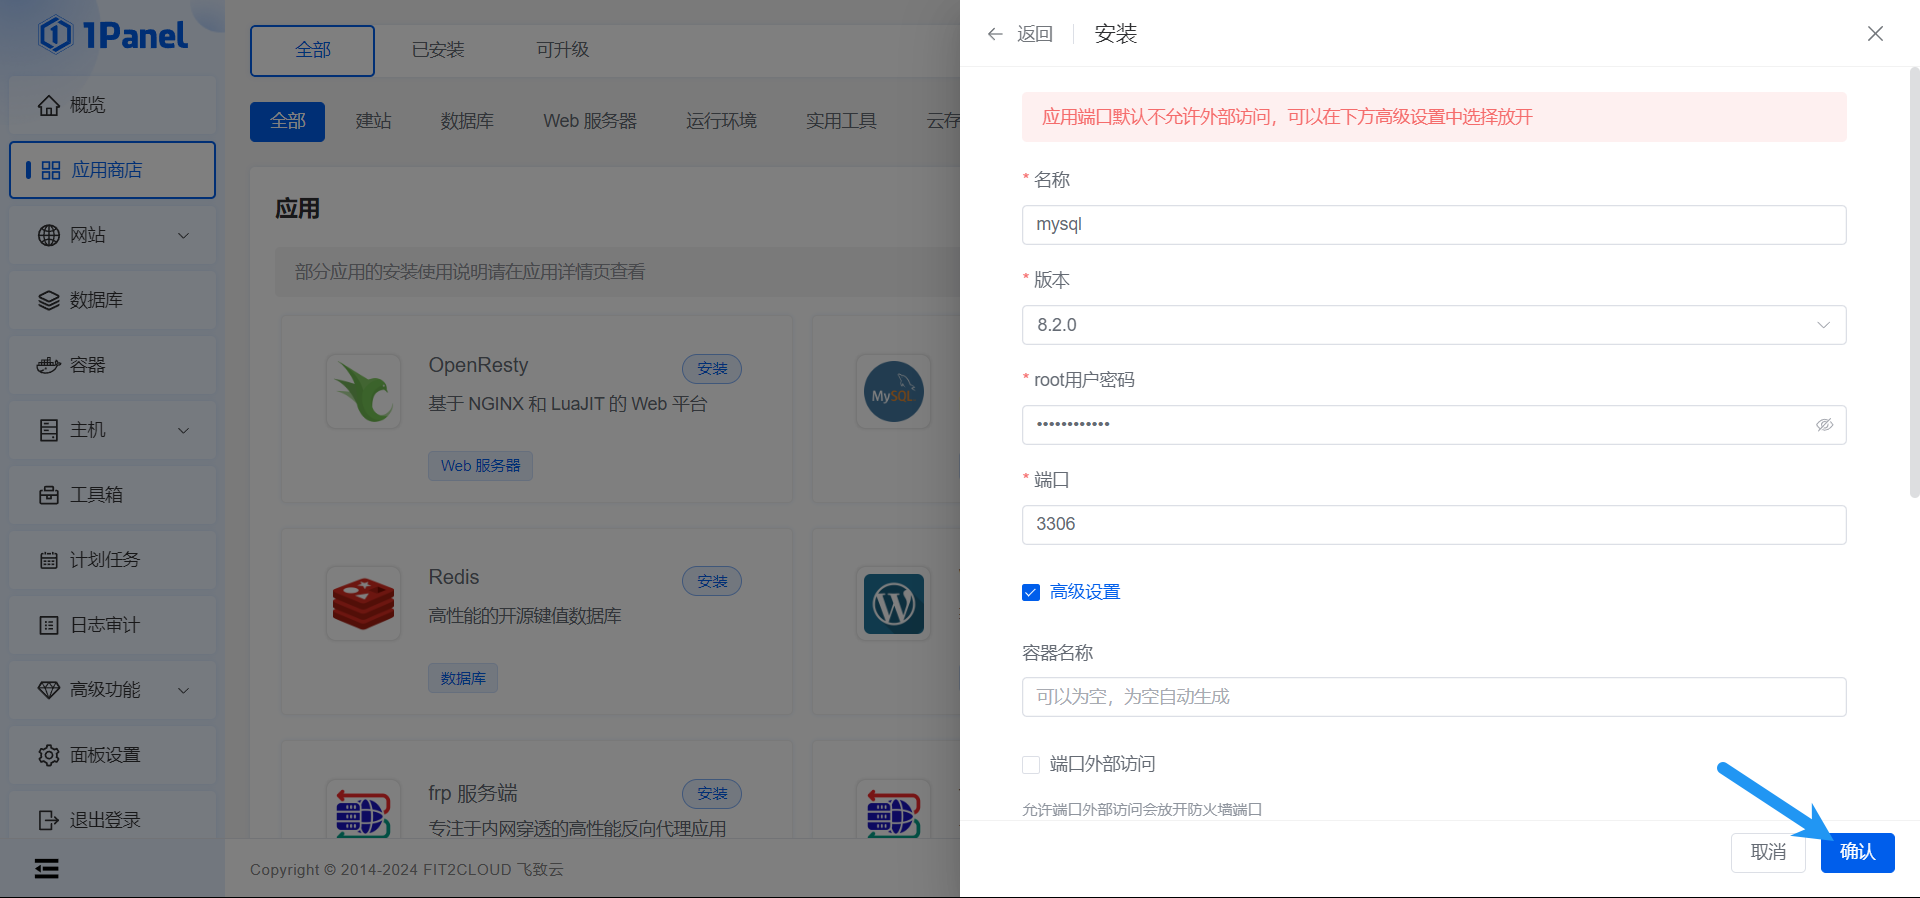The image size is (1920, 898).
Task: Open 概览 overview via home icon
Action: coord(49,105)
